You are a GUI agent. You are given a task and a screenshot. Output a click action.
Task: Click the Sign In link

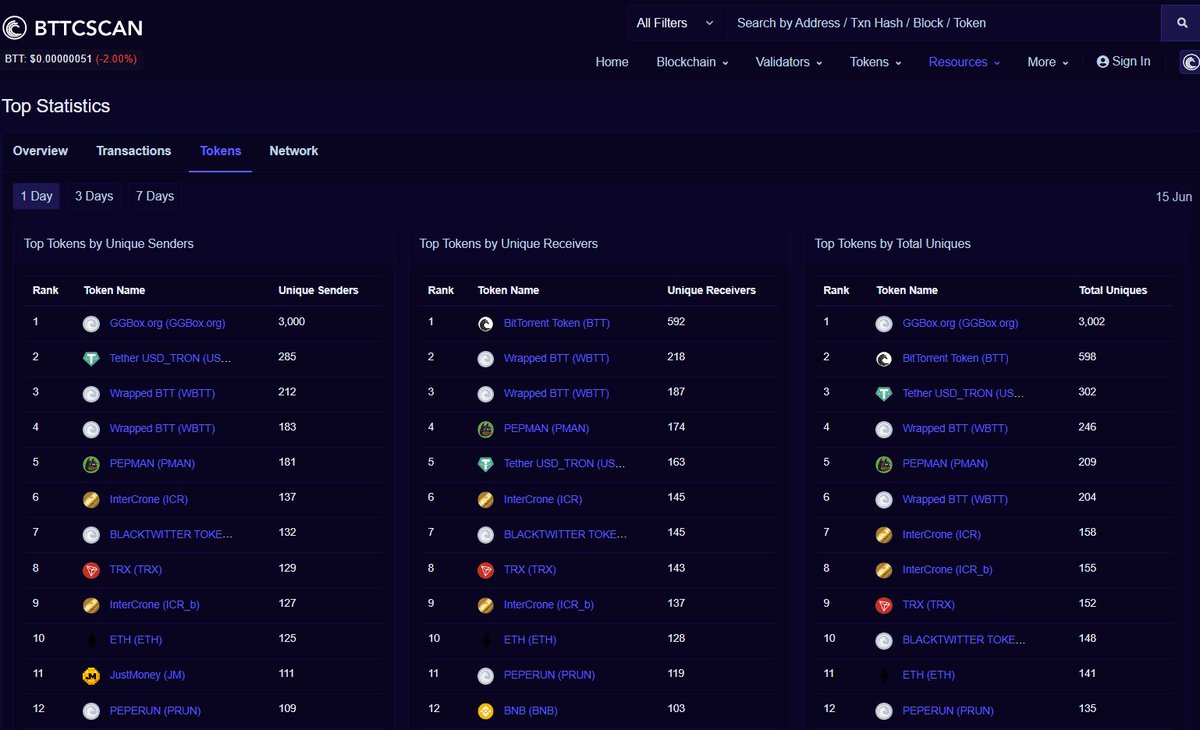(1124, 62)
